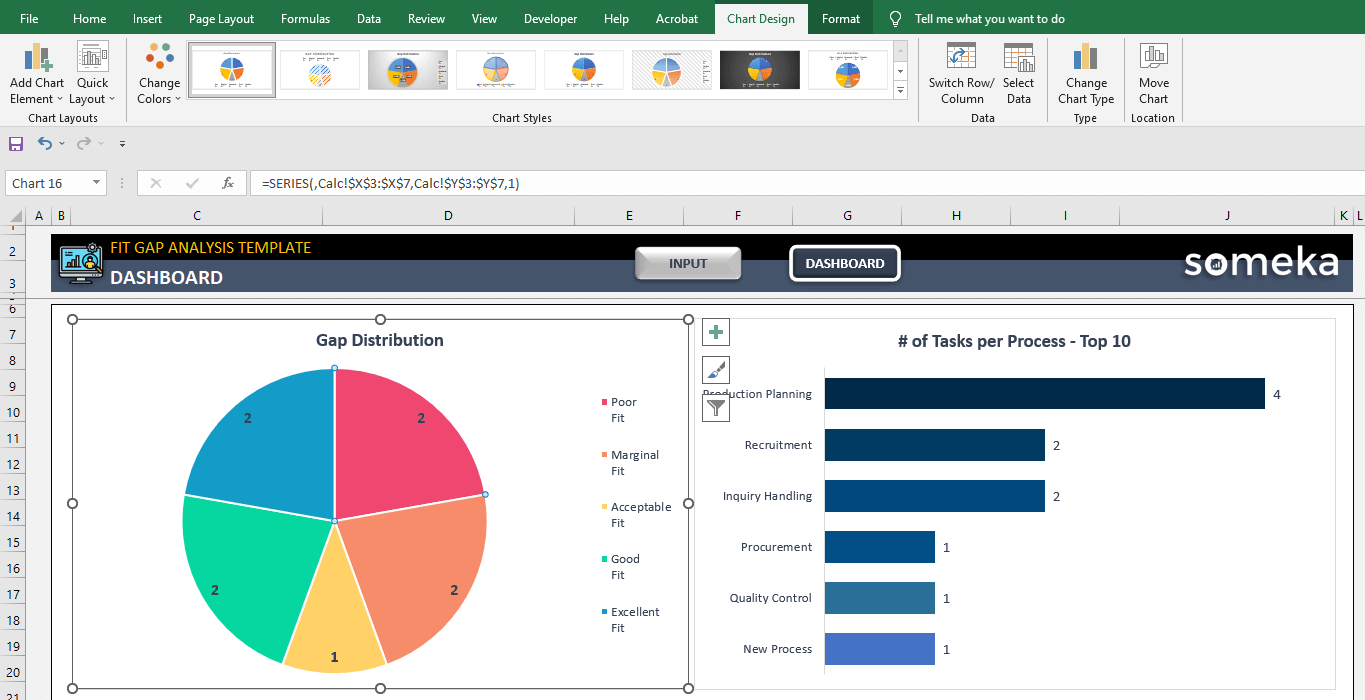
Task: Select the dark background chart style thumbnail
Action: pyautogui.click(x=760, y=70)
